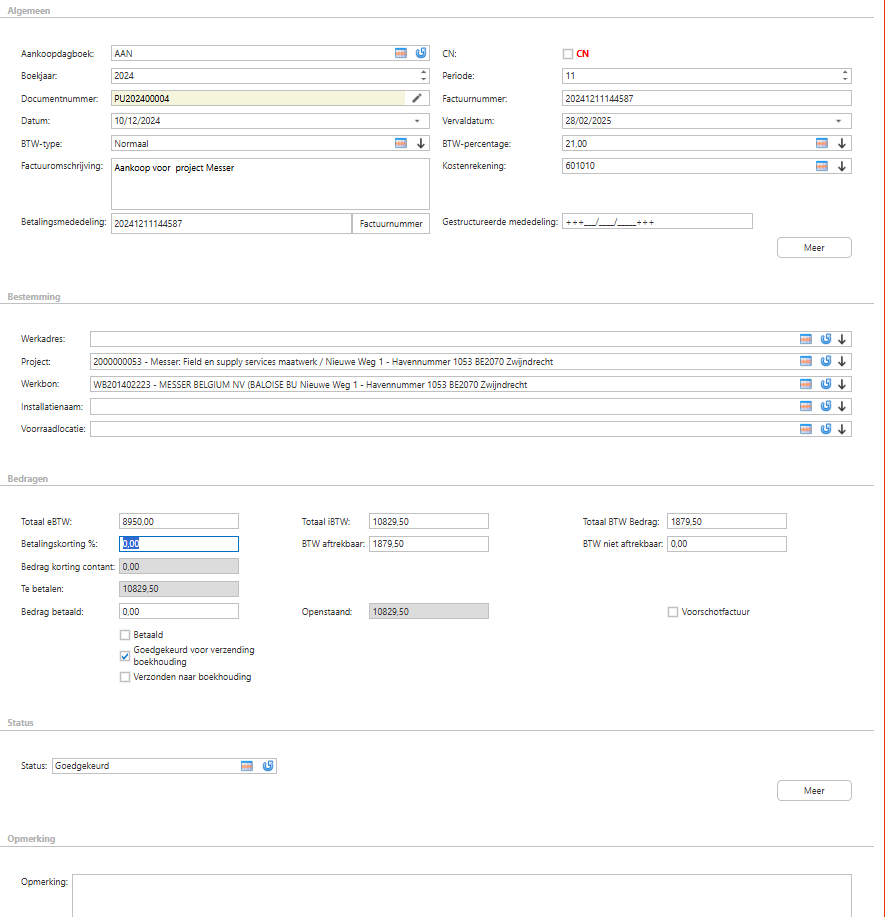Click down arrow icon of Installatienaam
This screenshot has width=886, height=917.
coord(842,406)
